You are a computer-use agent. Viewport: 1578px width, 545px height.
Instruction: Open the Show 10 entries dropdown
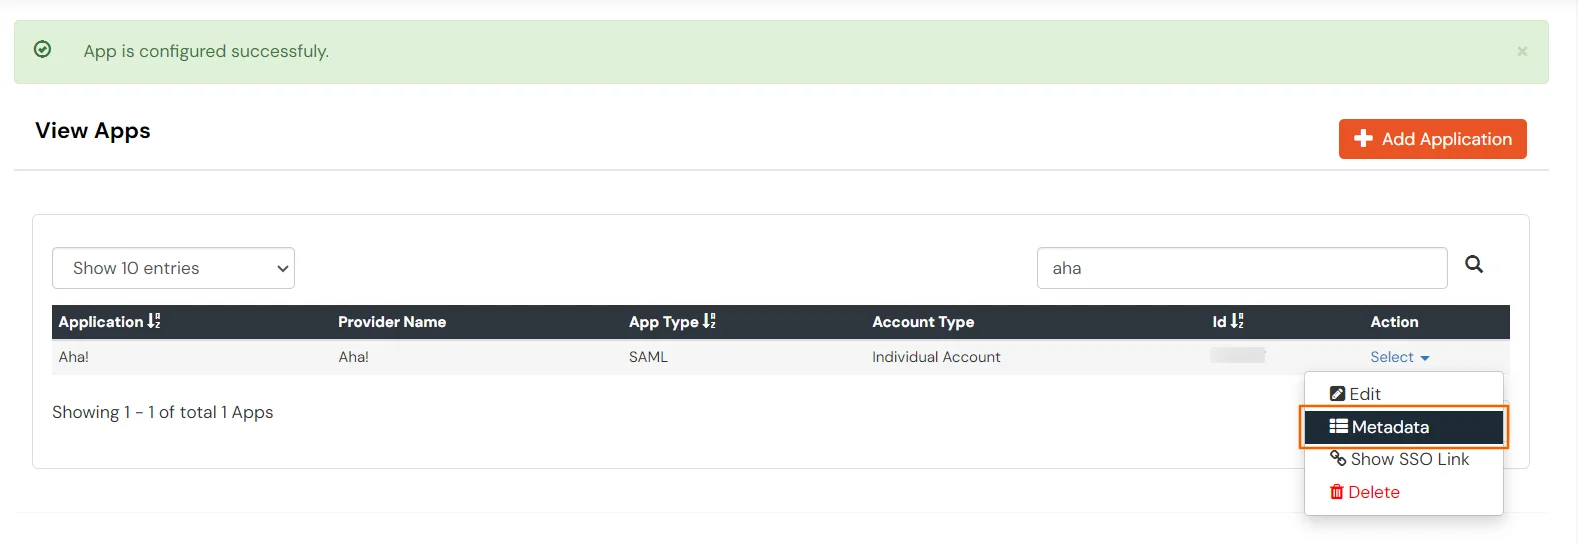pos(173,268)
